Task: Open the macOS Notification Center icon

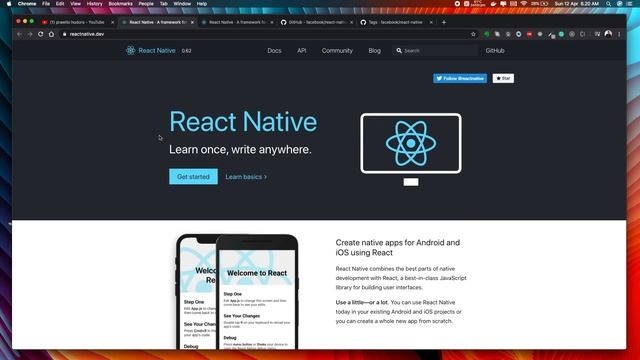Action: tap(629, 4)
